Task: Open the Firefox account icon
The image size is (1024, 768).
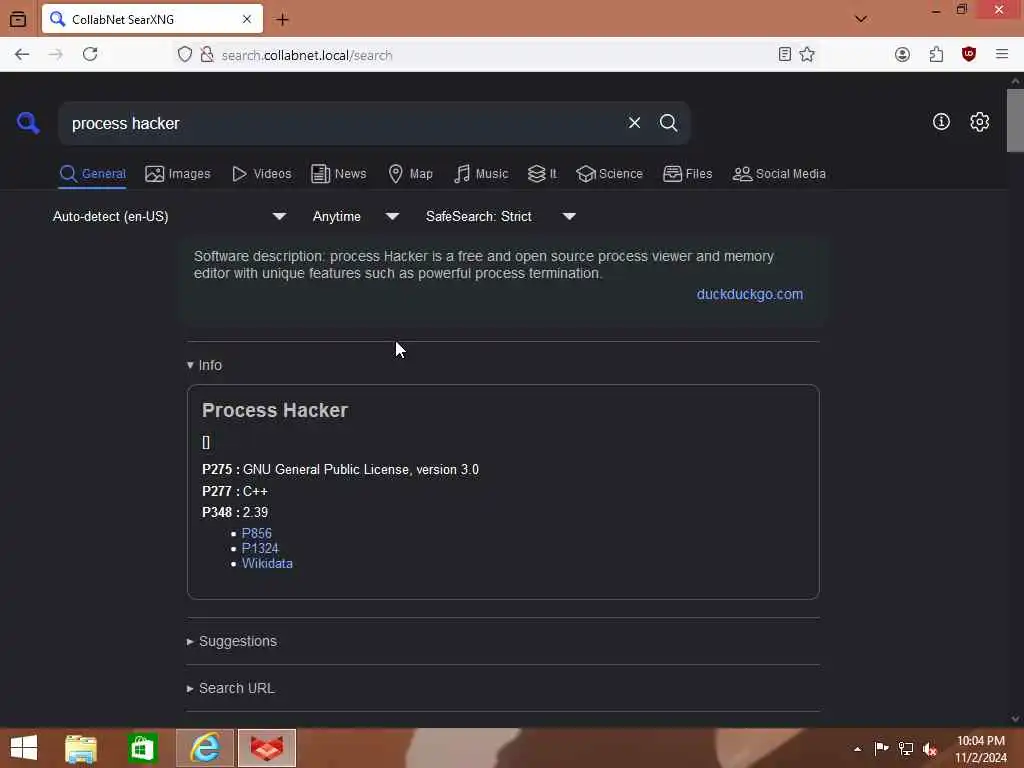Action: [x=903, y=55]
